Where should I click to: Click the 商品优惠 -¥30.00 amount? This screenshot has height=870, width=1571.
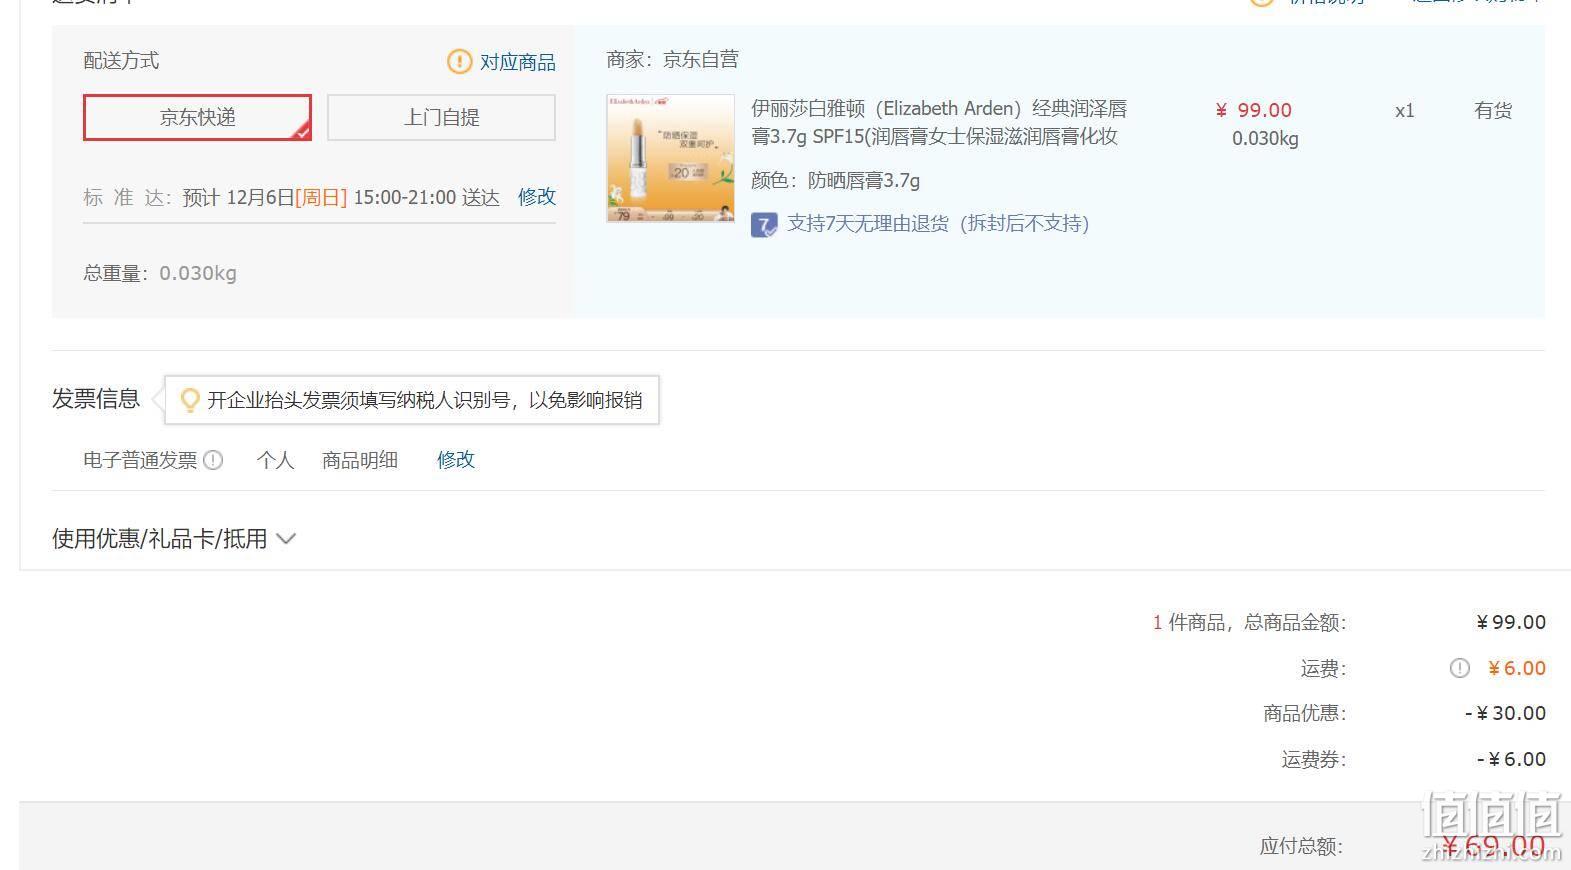point(1505,713)
